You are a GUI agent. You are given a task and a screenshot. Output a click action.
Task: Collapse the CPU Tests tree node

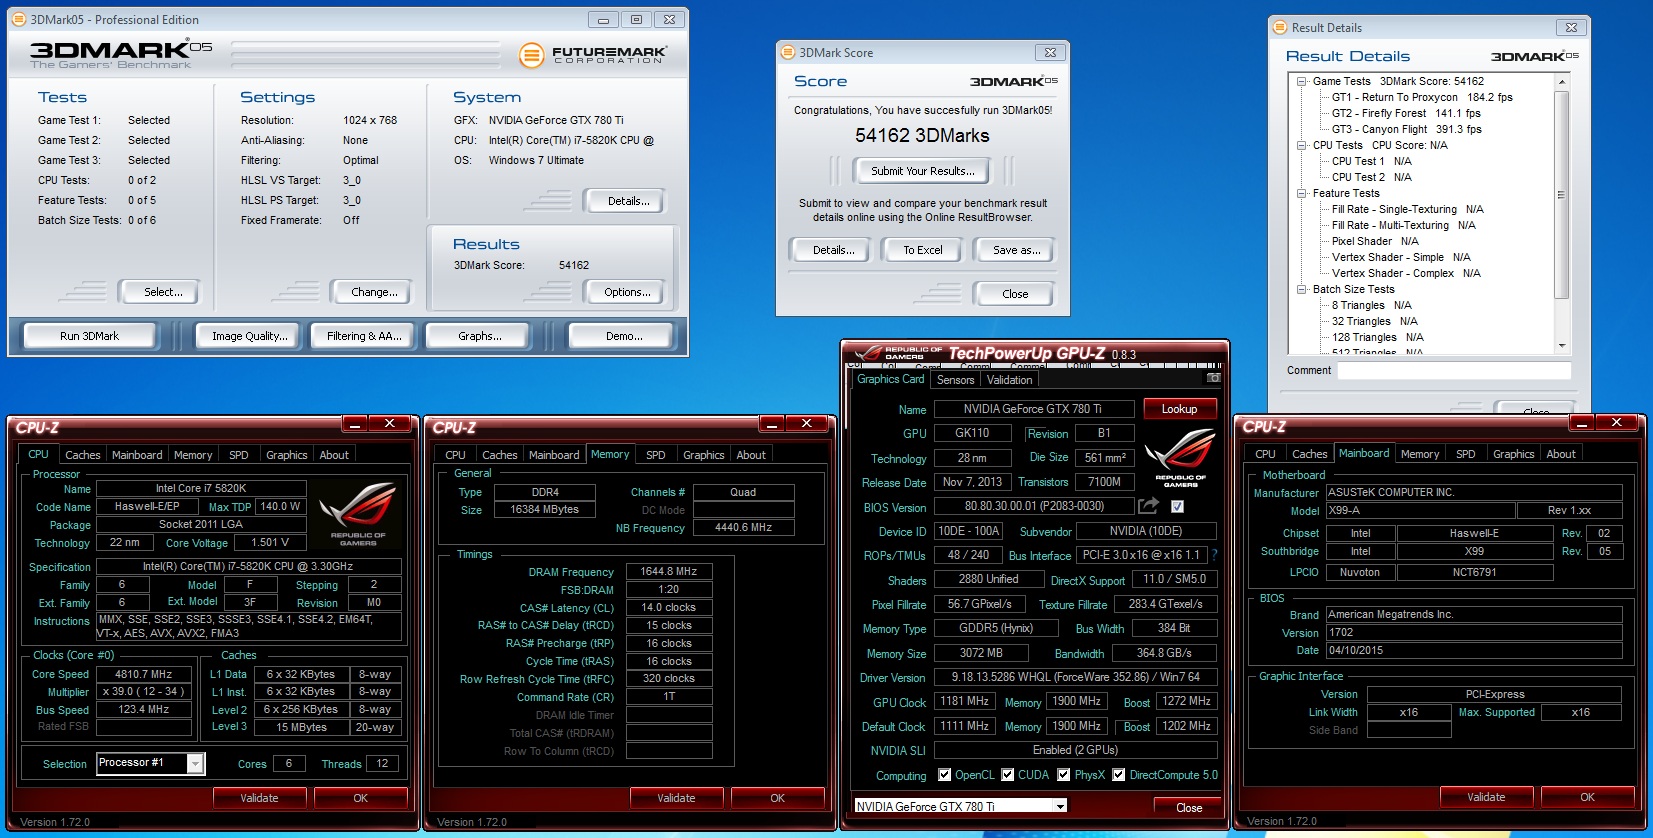1301,145
